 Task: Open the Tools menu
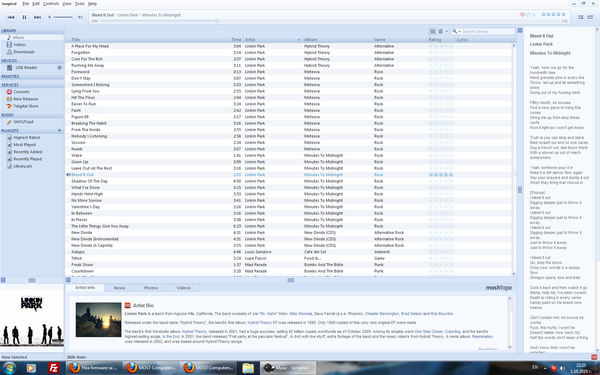click(x=79, y=3)
